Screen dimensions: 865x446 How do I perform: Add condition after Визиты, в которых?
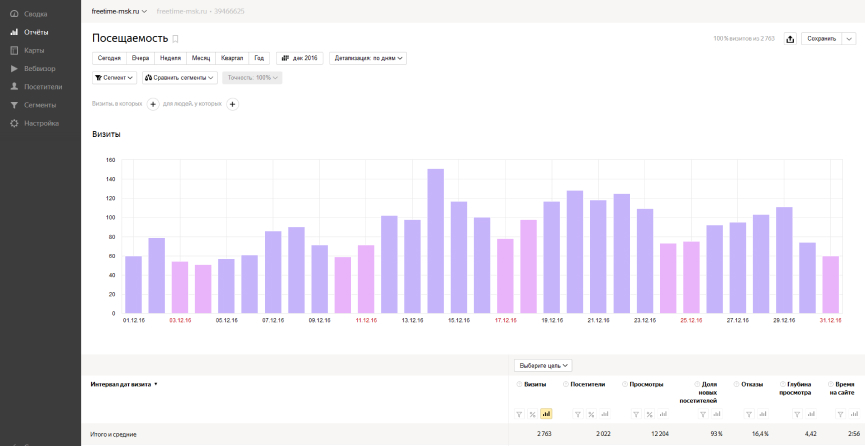click(153, 104)
